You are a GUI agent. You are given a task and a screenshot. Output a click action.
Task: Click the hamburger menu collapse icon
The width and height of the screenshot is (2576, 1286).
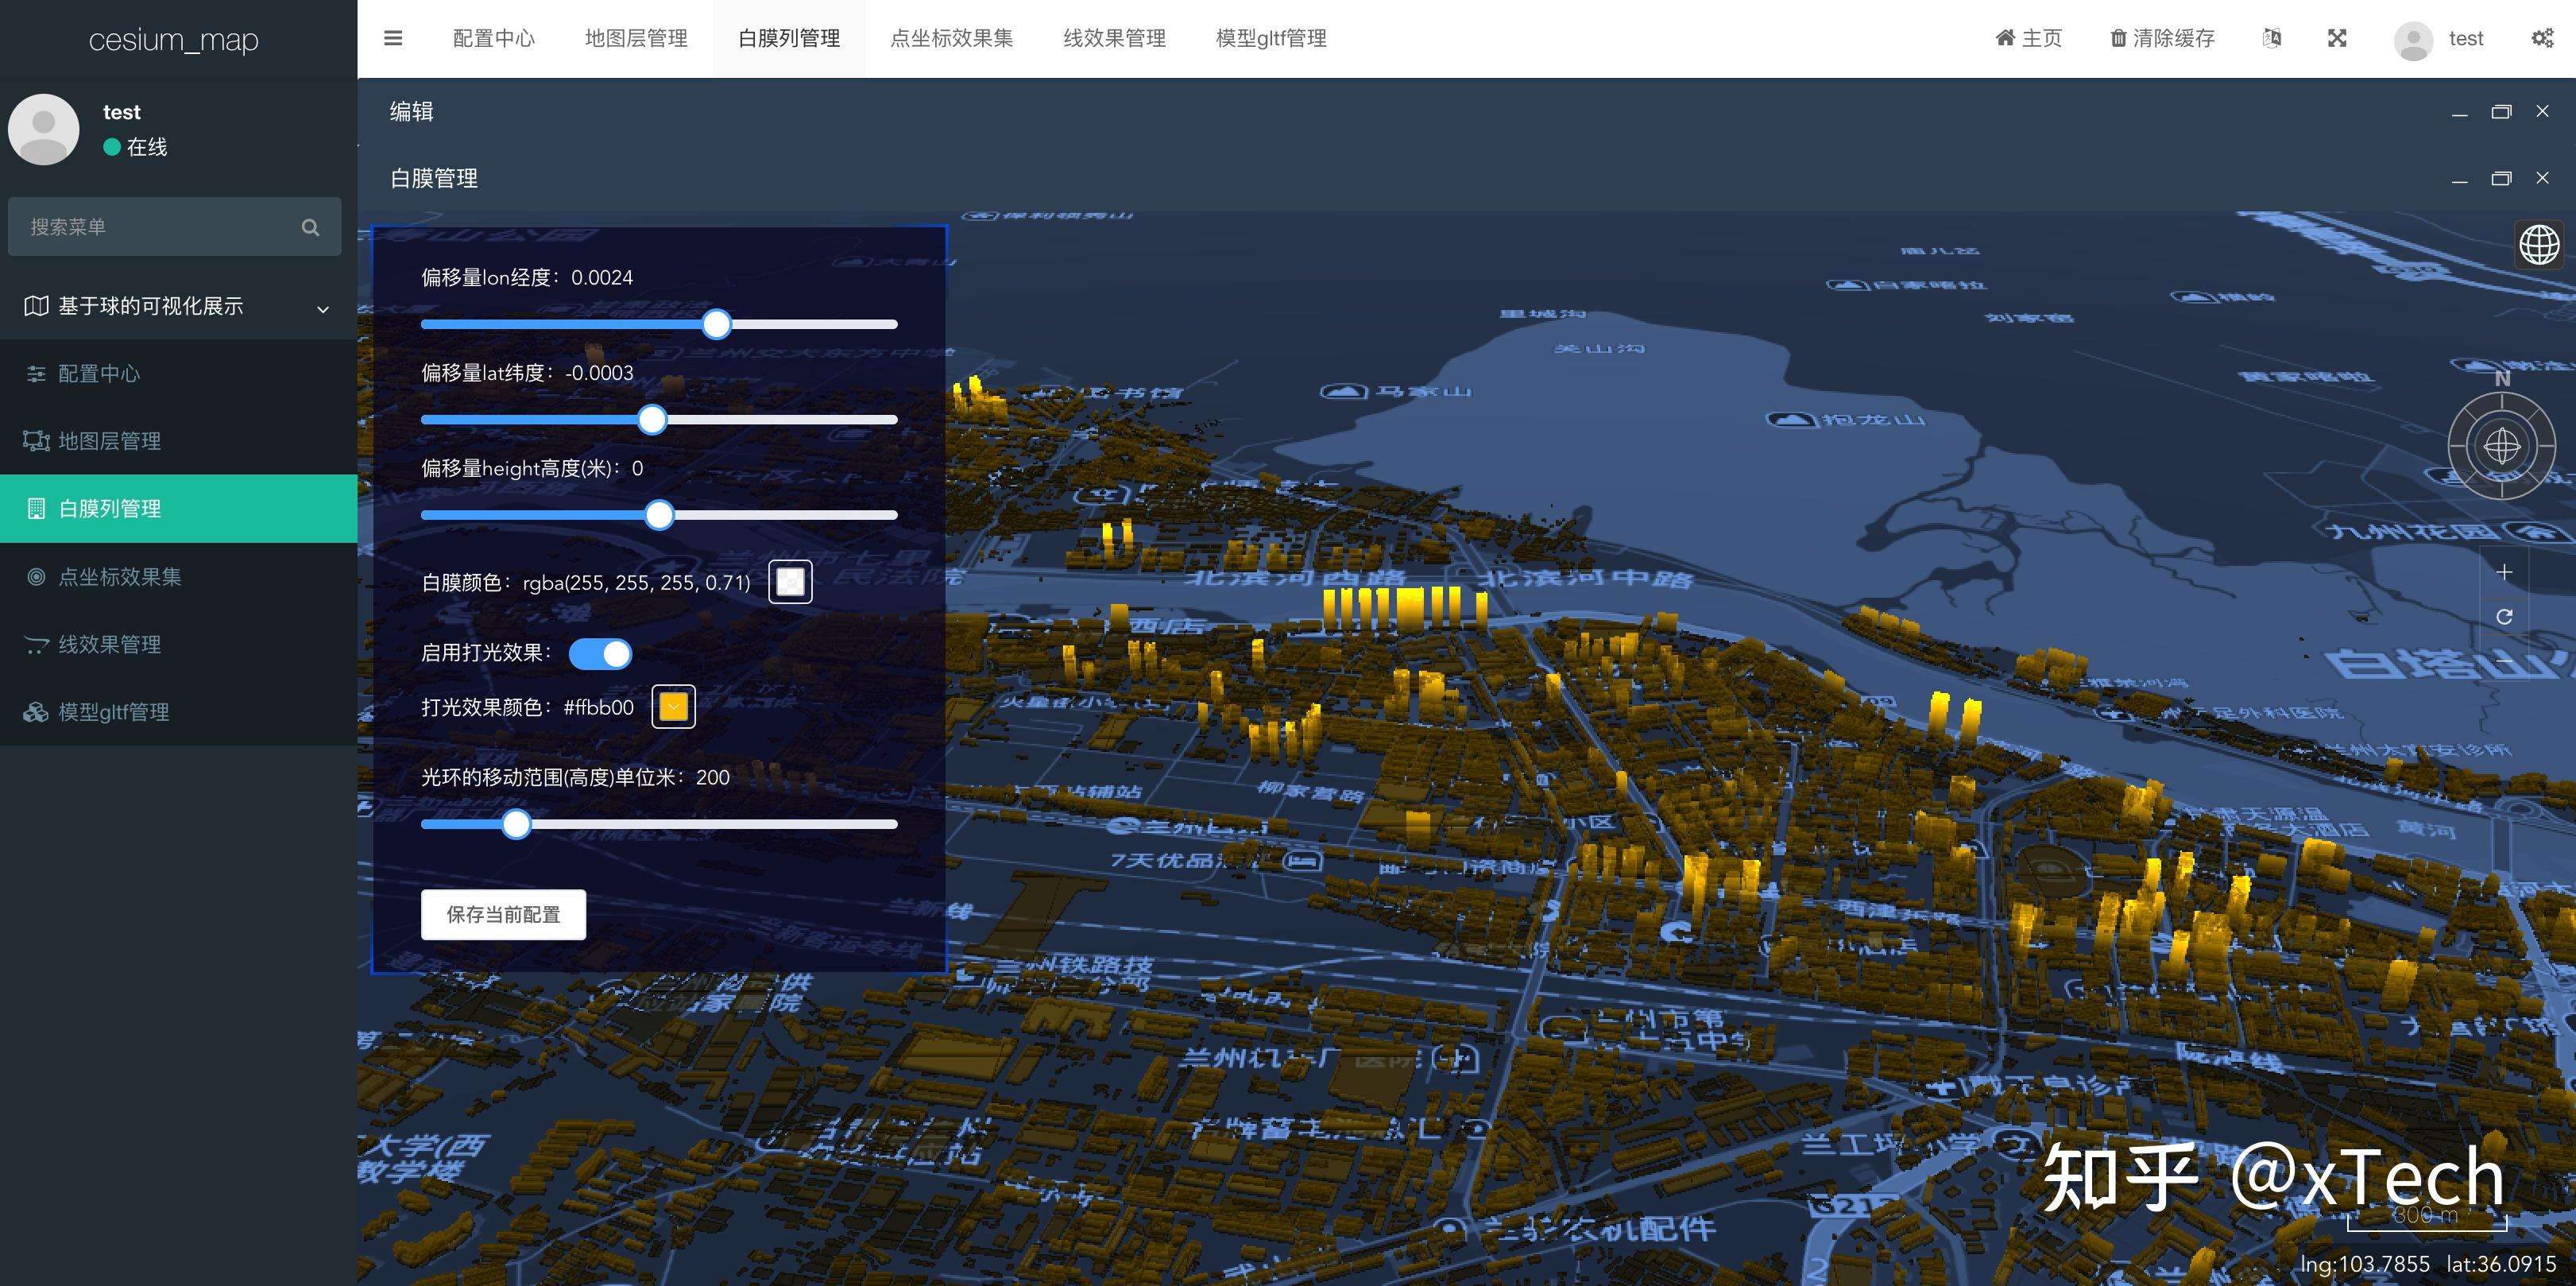(393, 38)
